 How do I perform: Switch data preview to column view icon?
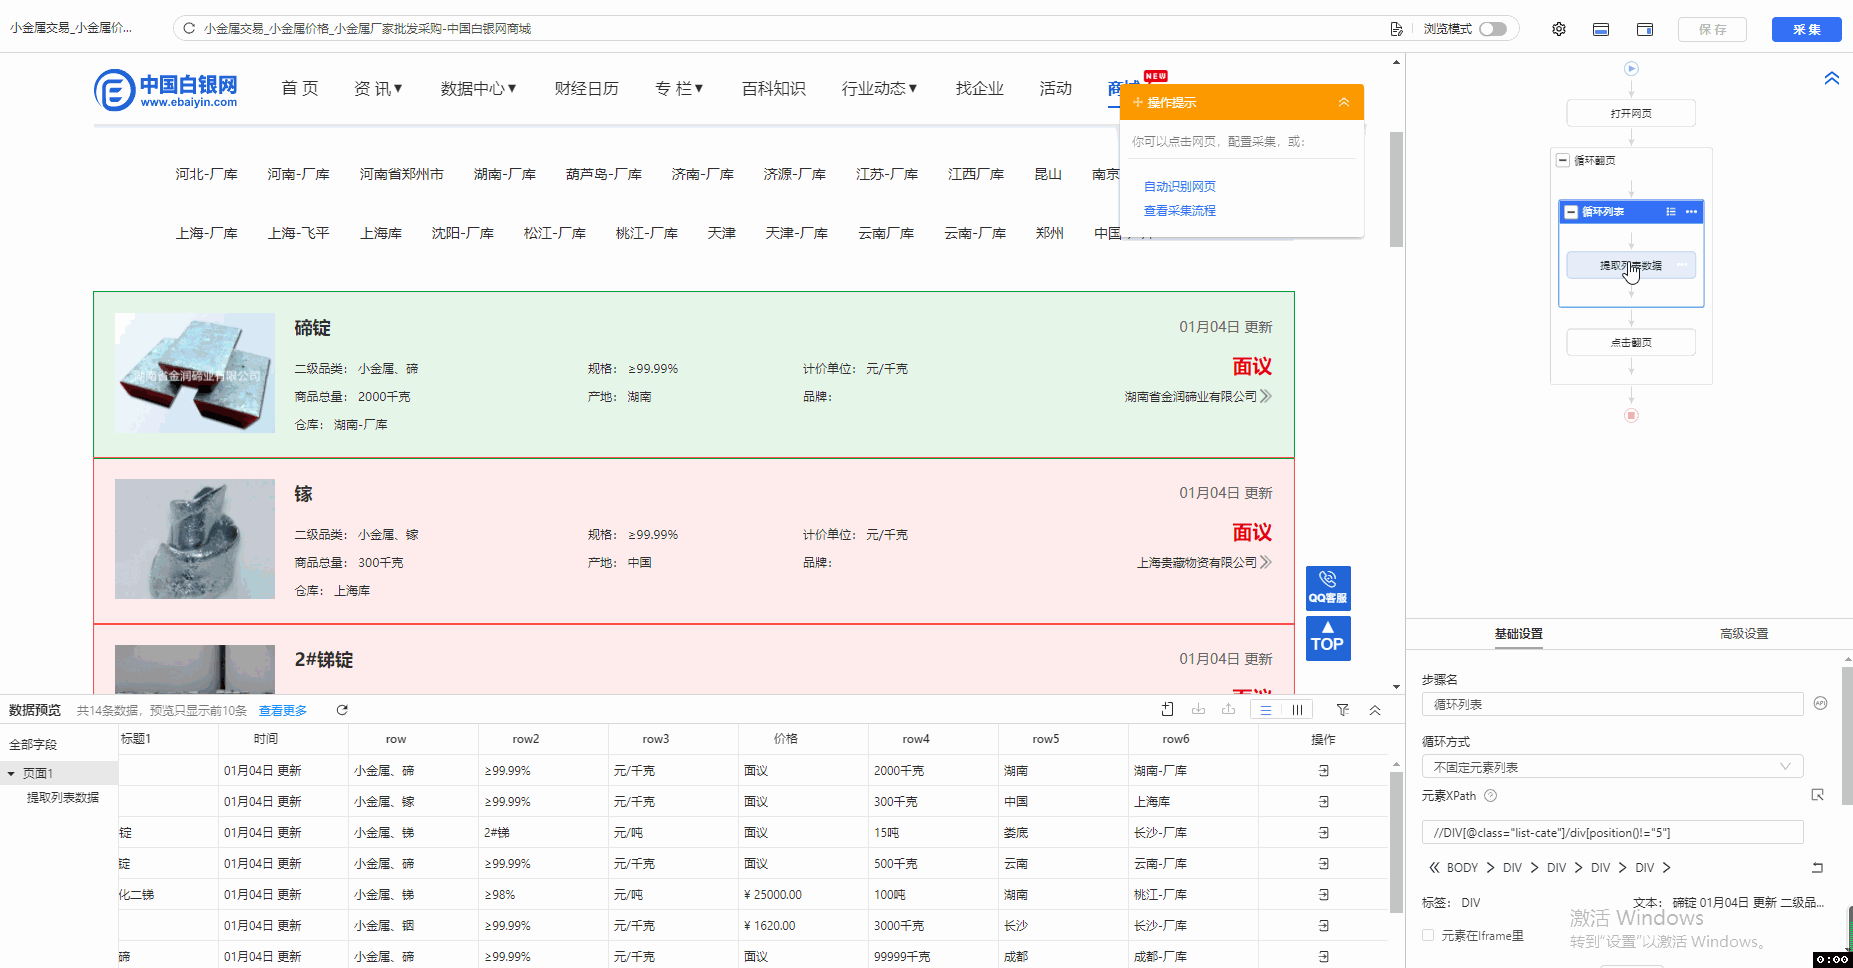1297,710
